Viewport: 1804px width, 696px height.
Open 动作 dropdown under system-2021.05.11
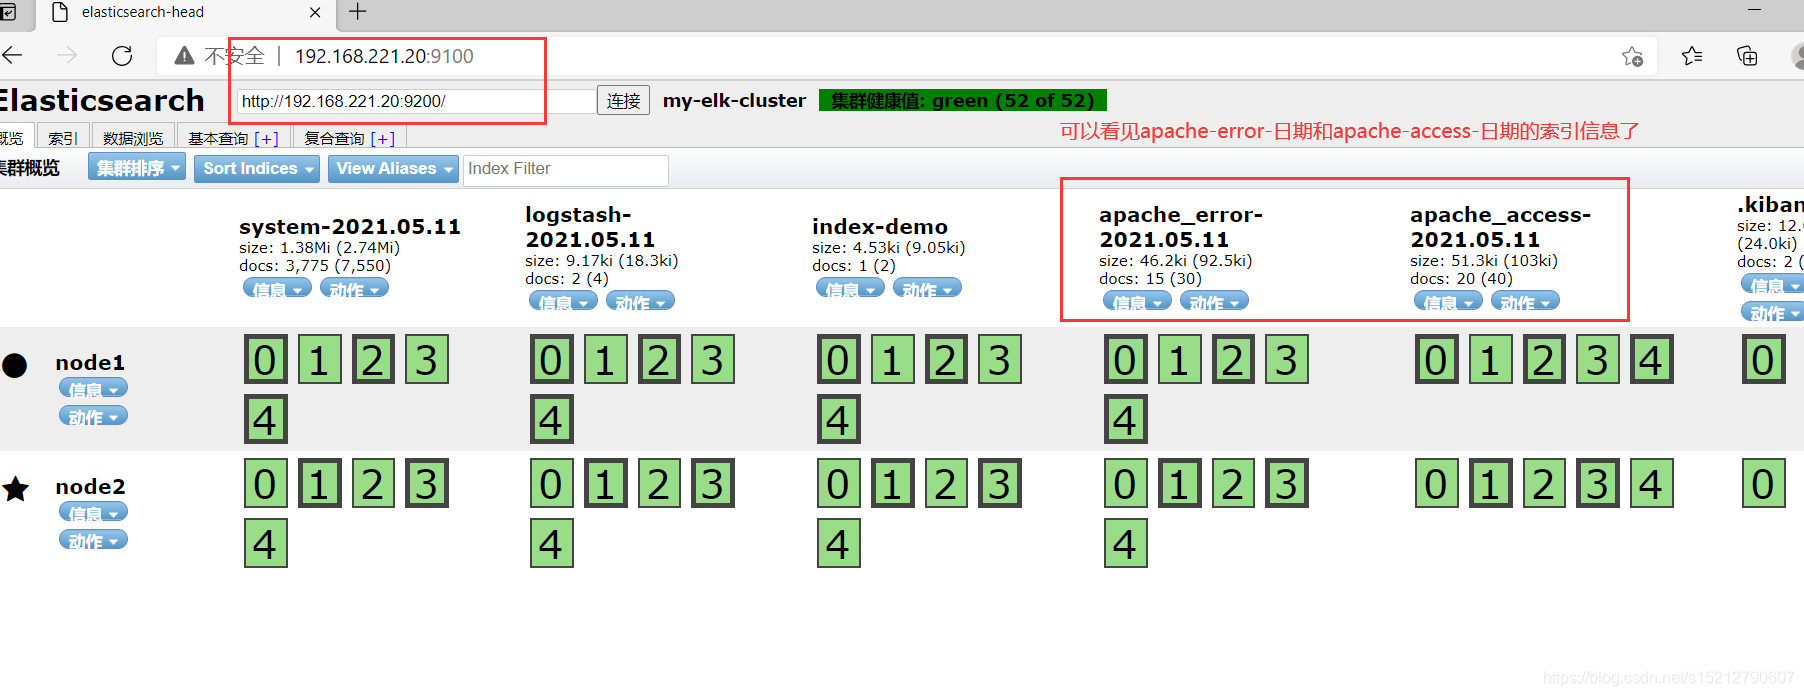tap(354, 289)
